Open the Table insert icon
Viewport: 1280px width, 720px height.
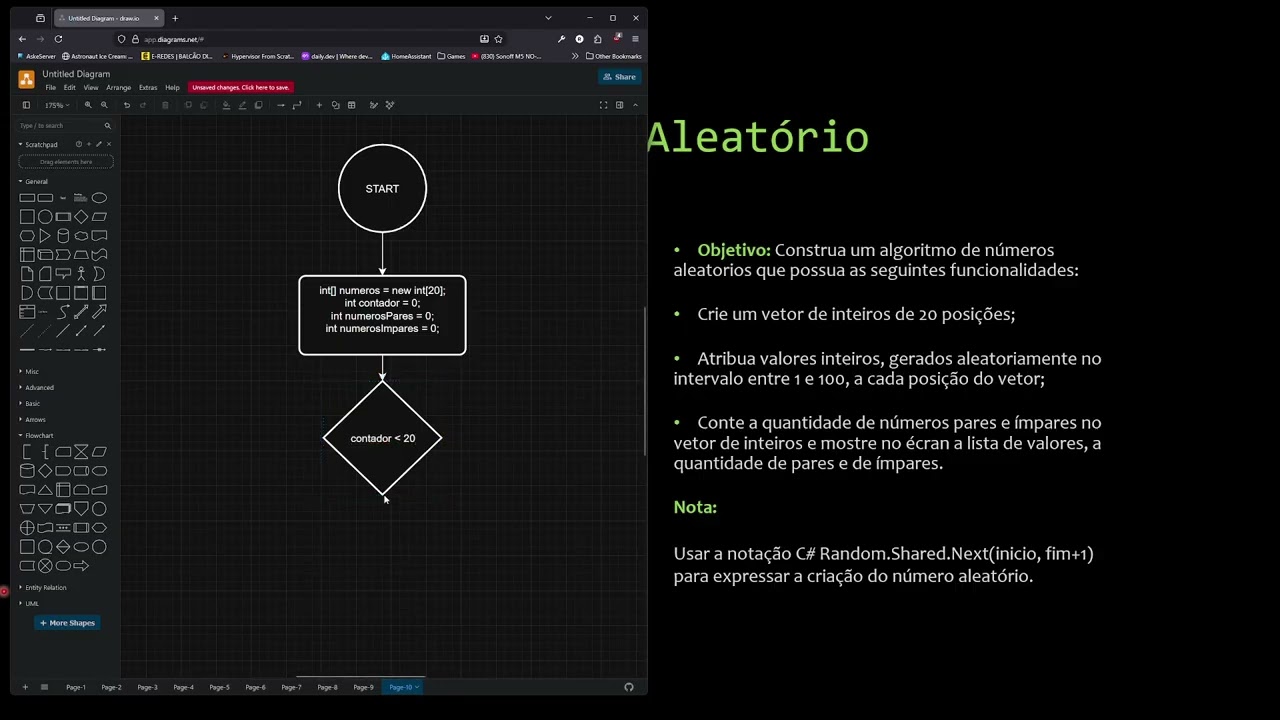tap(351, 105)
